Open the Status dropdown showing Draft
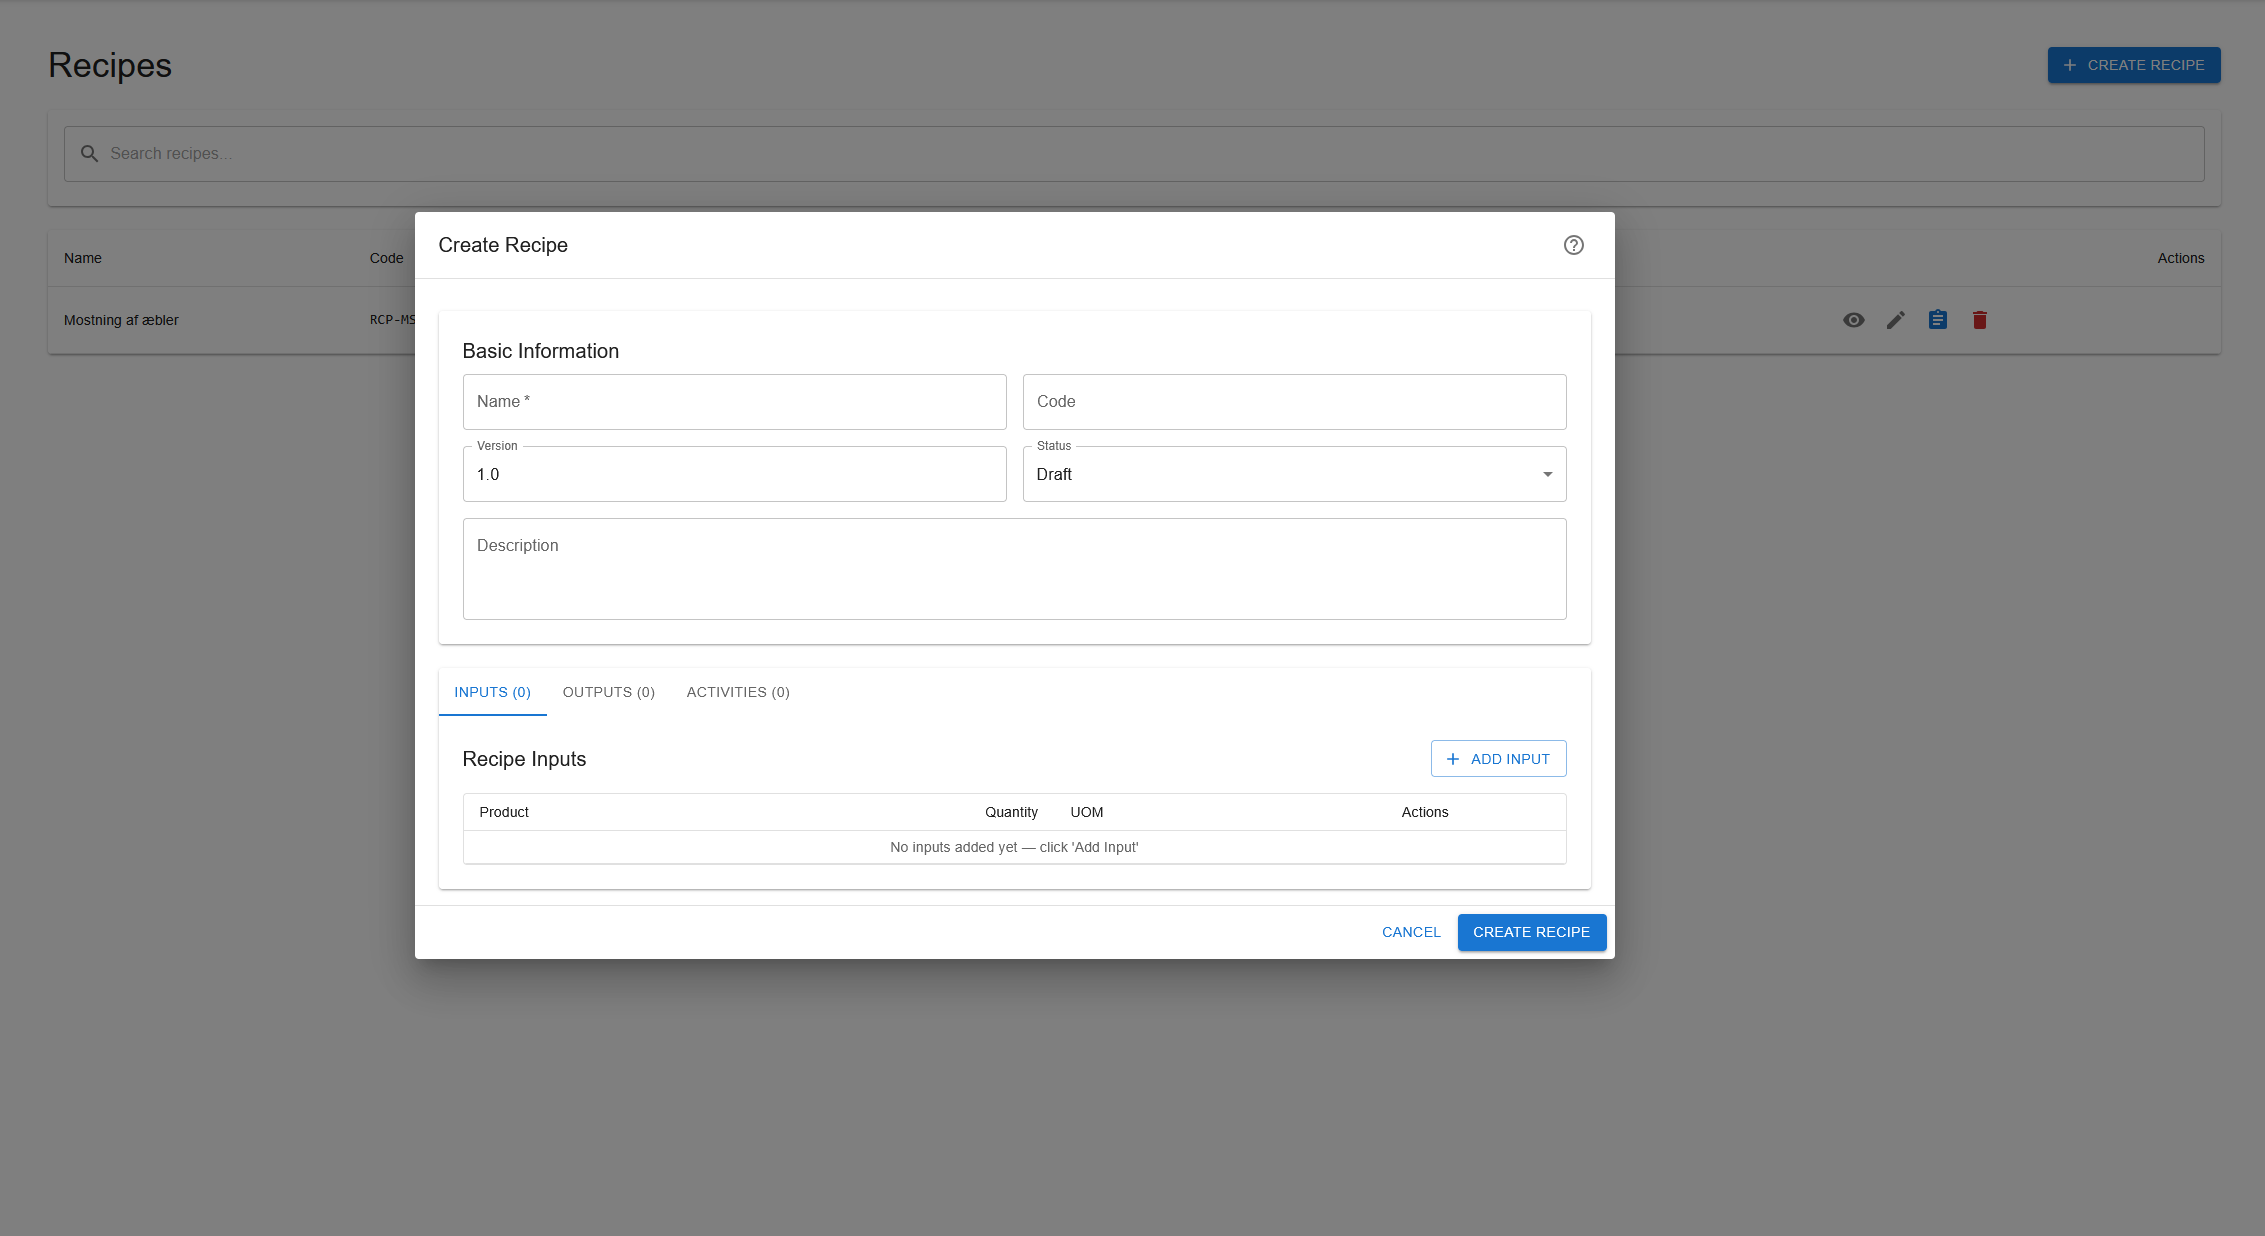Image resolution: width=2265 pixels, height=1236 pixels. (x=1294, y=474)
